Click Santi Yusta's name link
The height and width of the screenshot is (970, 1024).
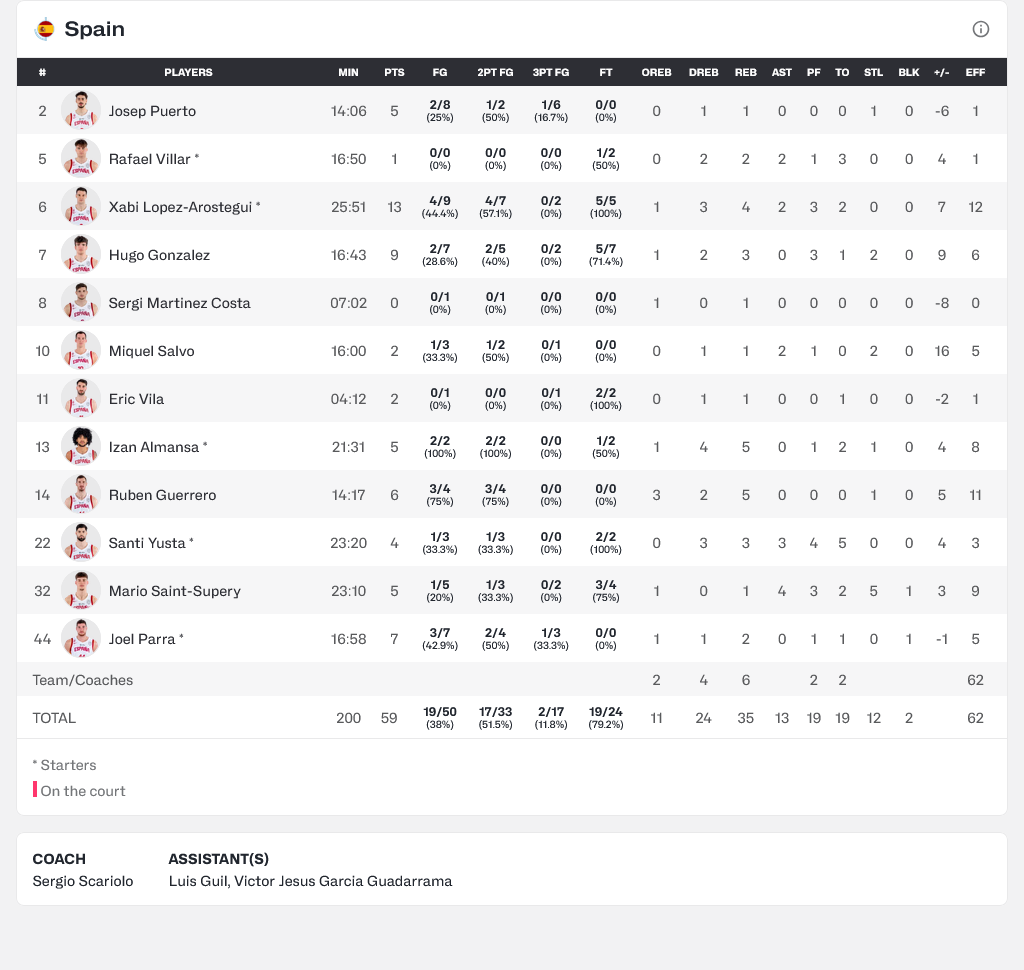coord(147,543)
